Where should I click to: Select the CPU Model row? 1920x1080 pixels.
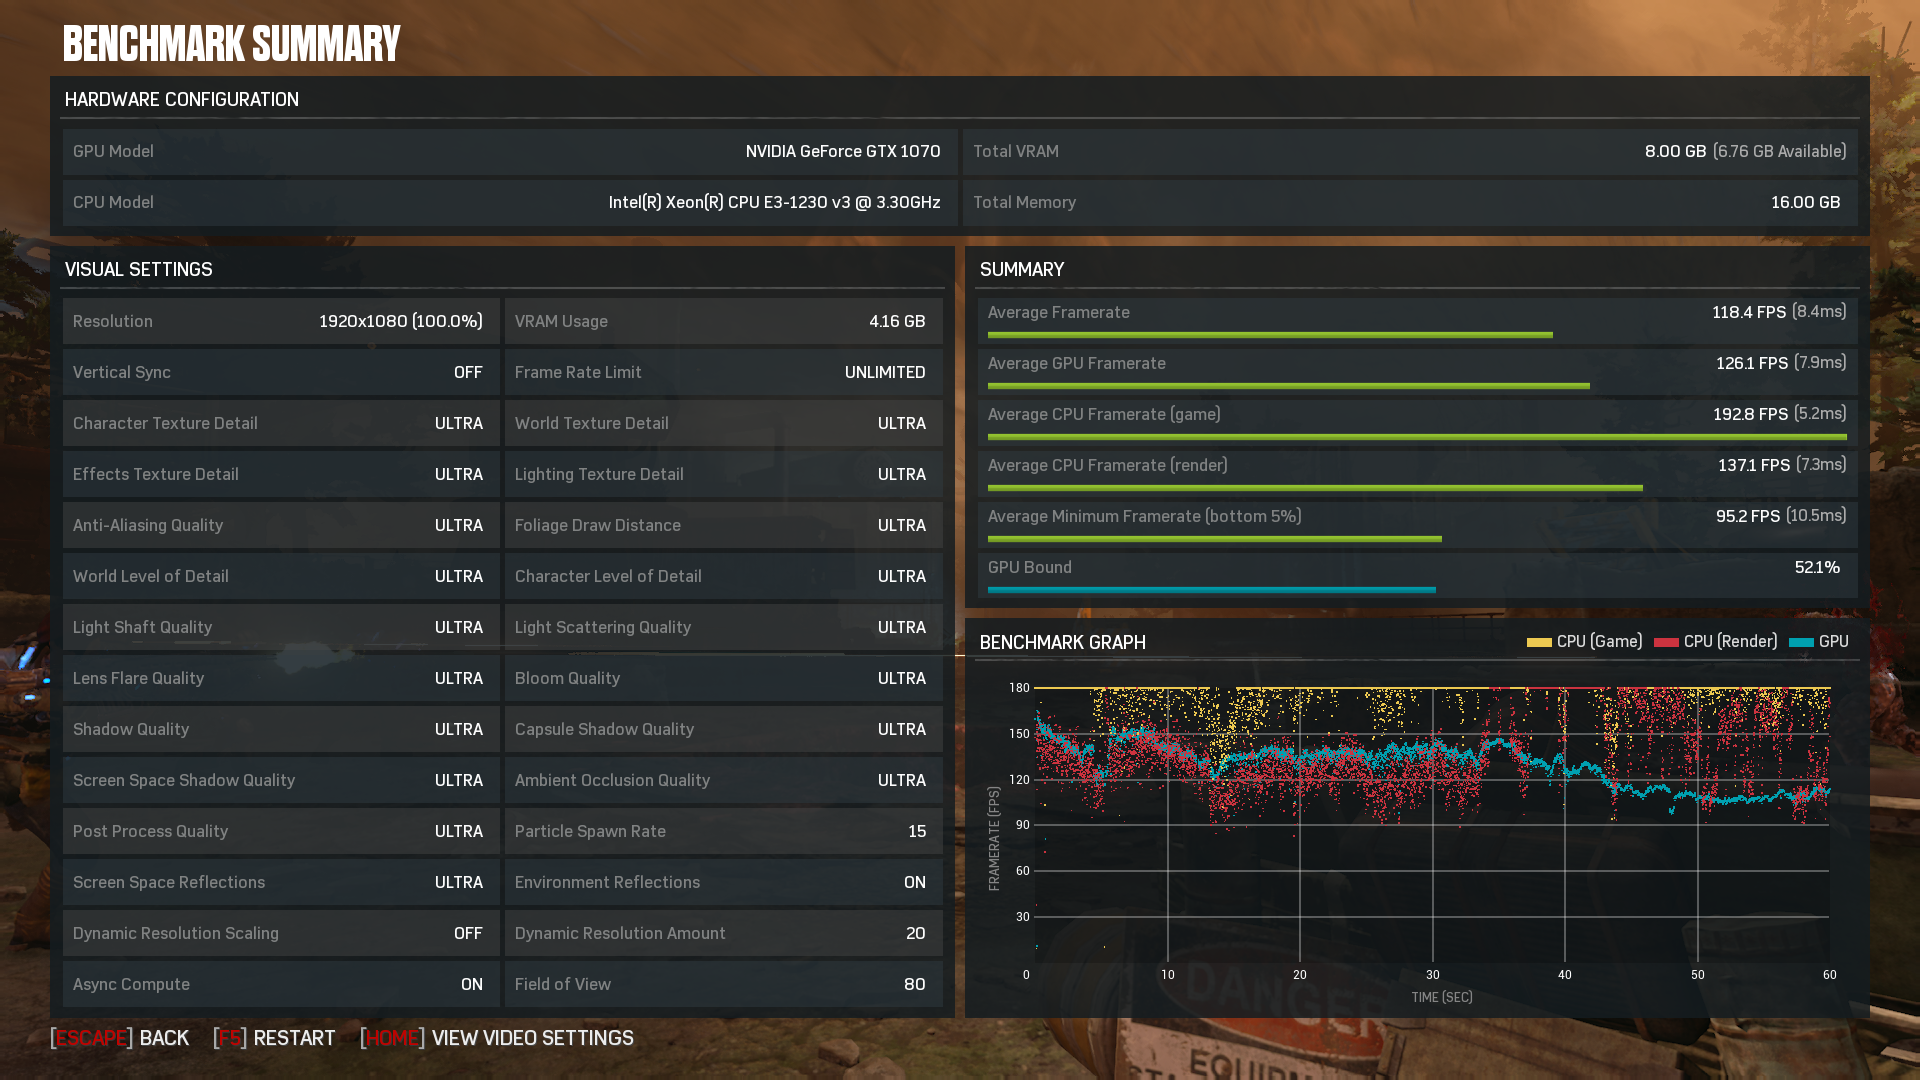click(510, 203)
